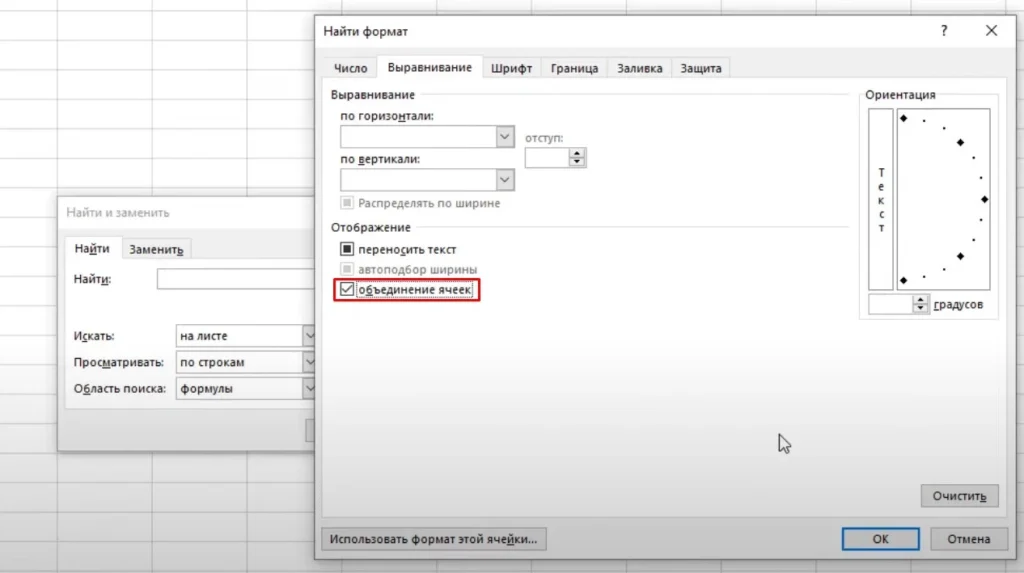The height and width of the screenshot is (573, 1024).
Task: Open the по вертикали dropdown
Action: (505, 180)
